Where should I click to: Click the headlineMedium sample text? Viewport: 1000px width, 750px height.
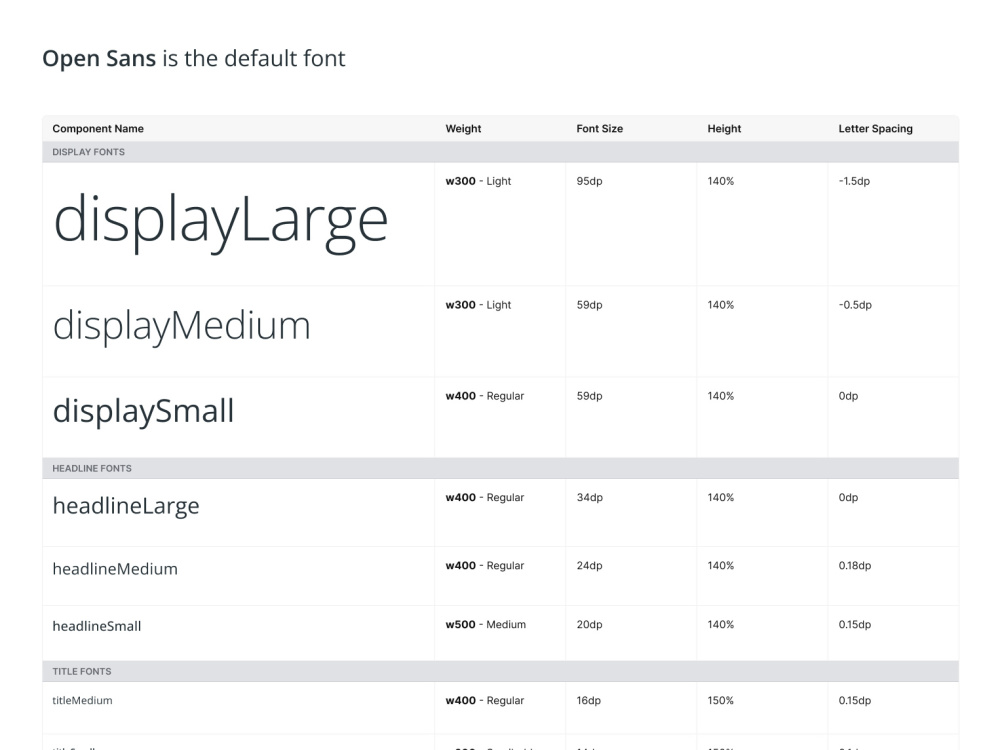click(115, 569)
